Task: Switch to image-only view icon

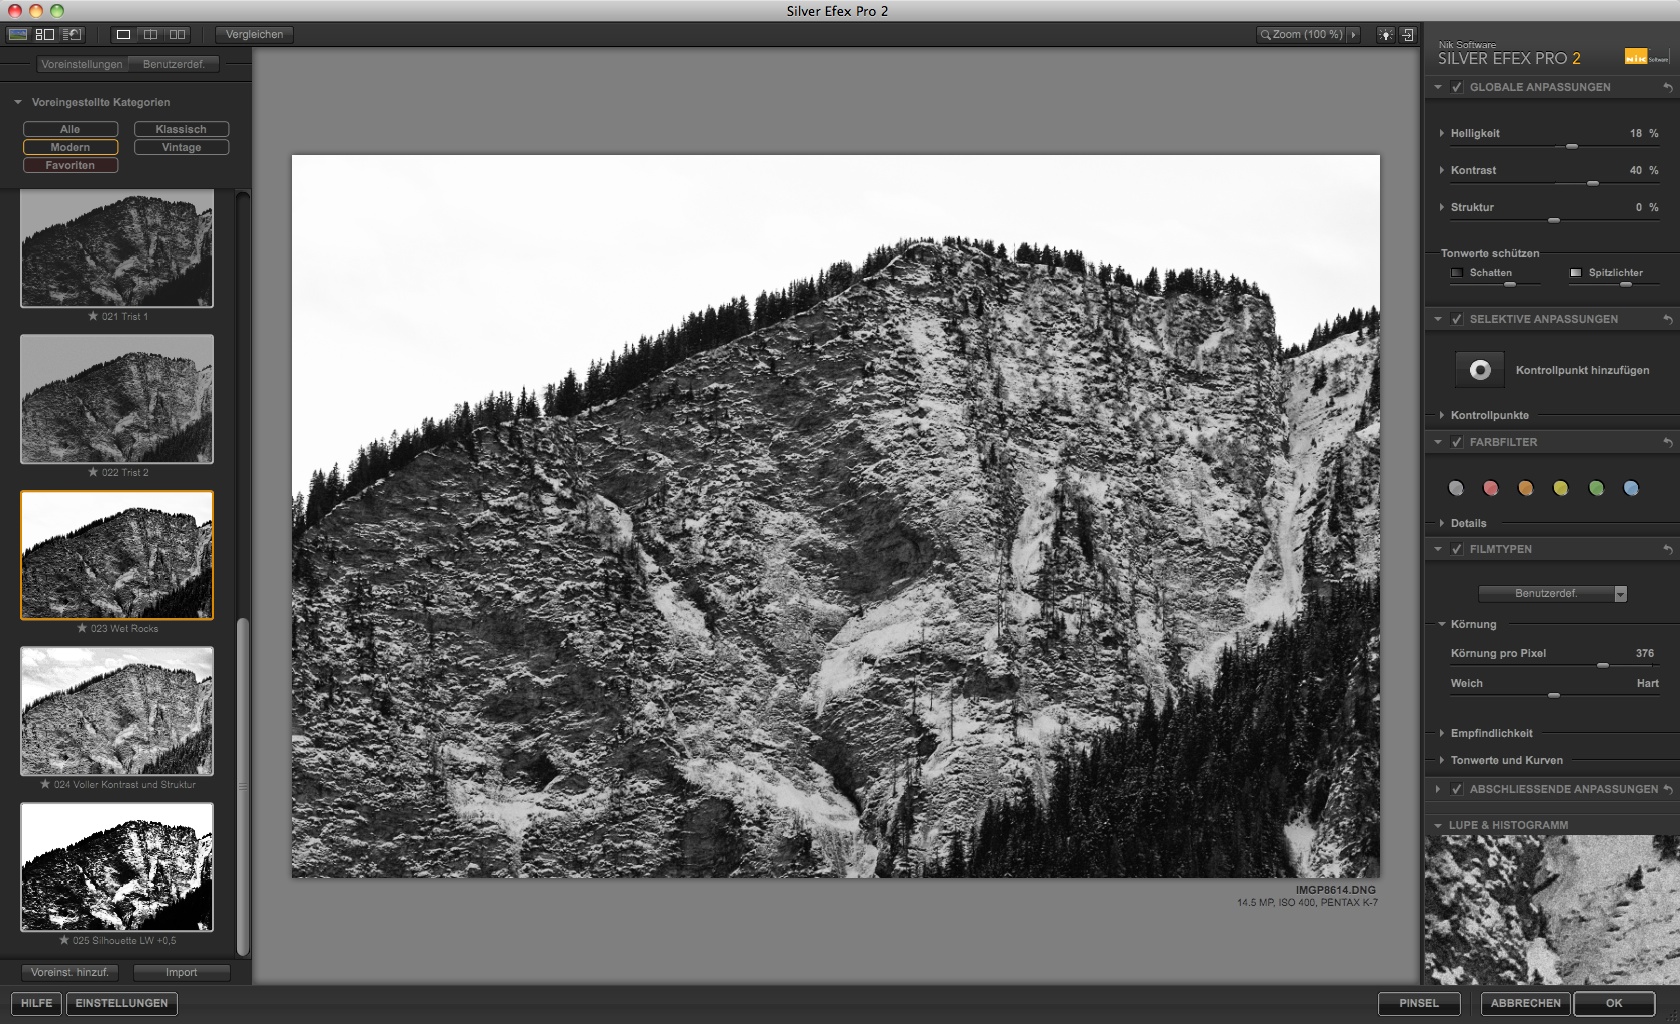Action: pos(17,34)
